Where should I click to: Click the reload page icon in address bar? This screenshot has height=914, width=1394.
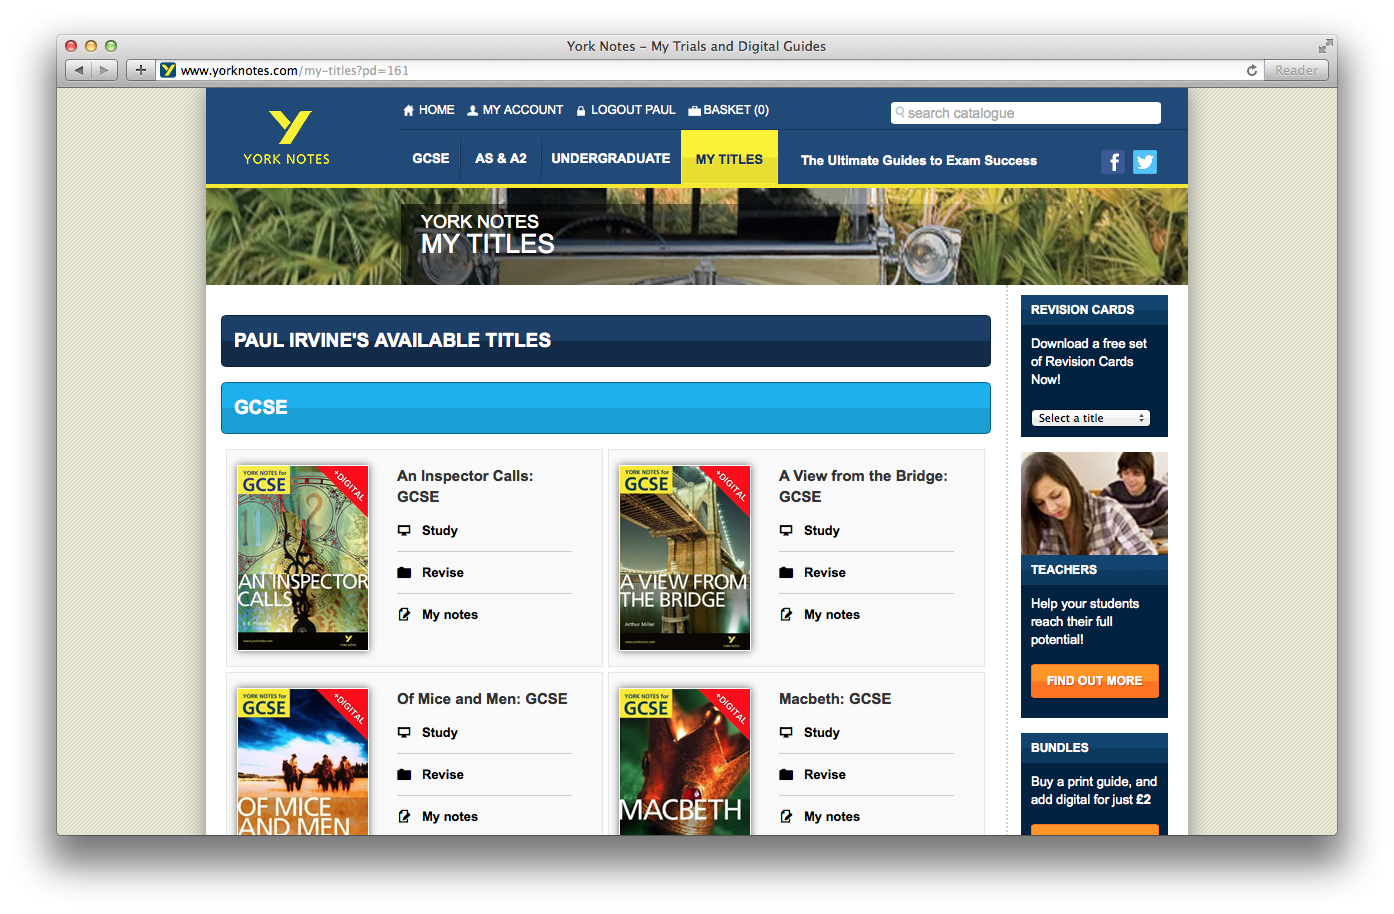tap(1252, 70)
